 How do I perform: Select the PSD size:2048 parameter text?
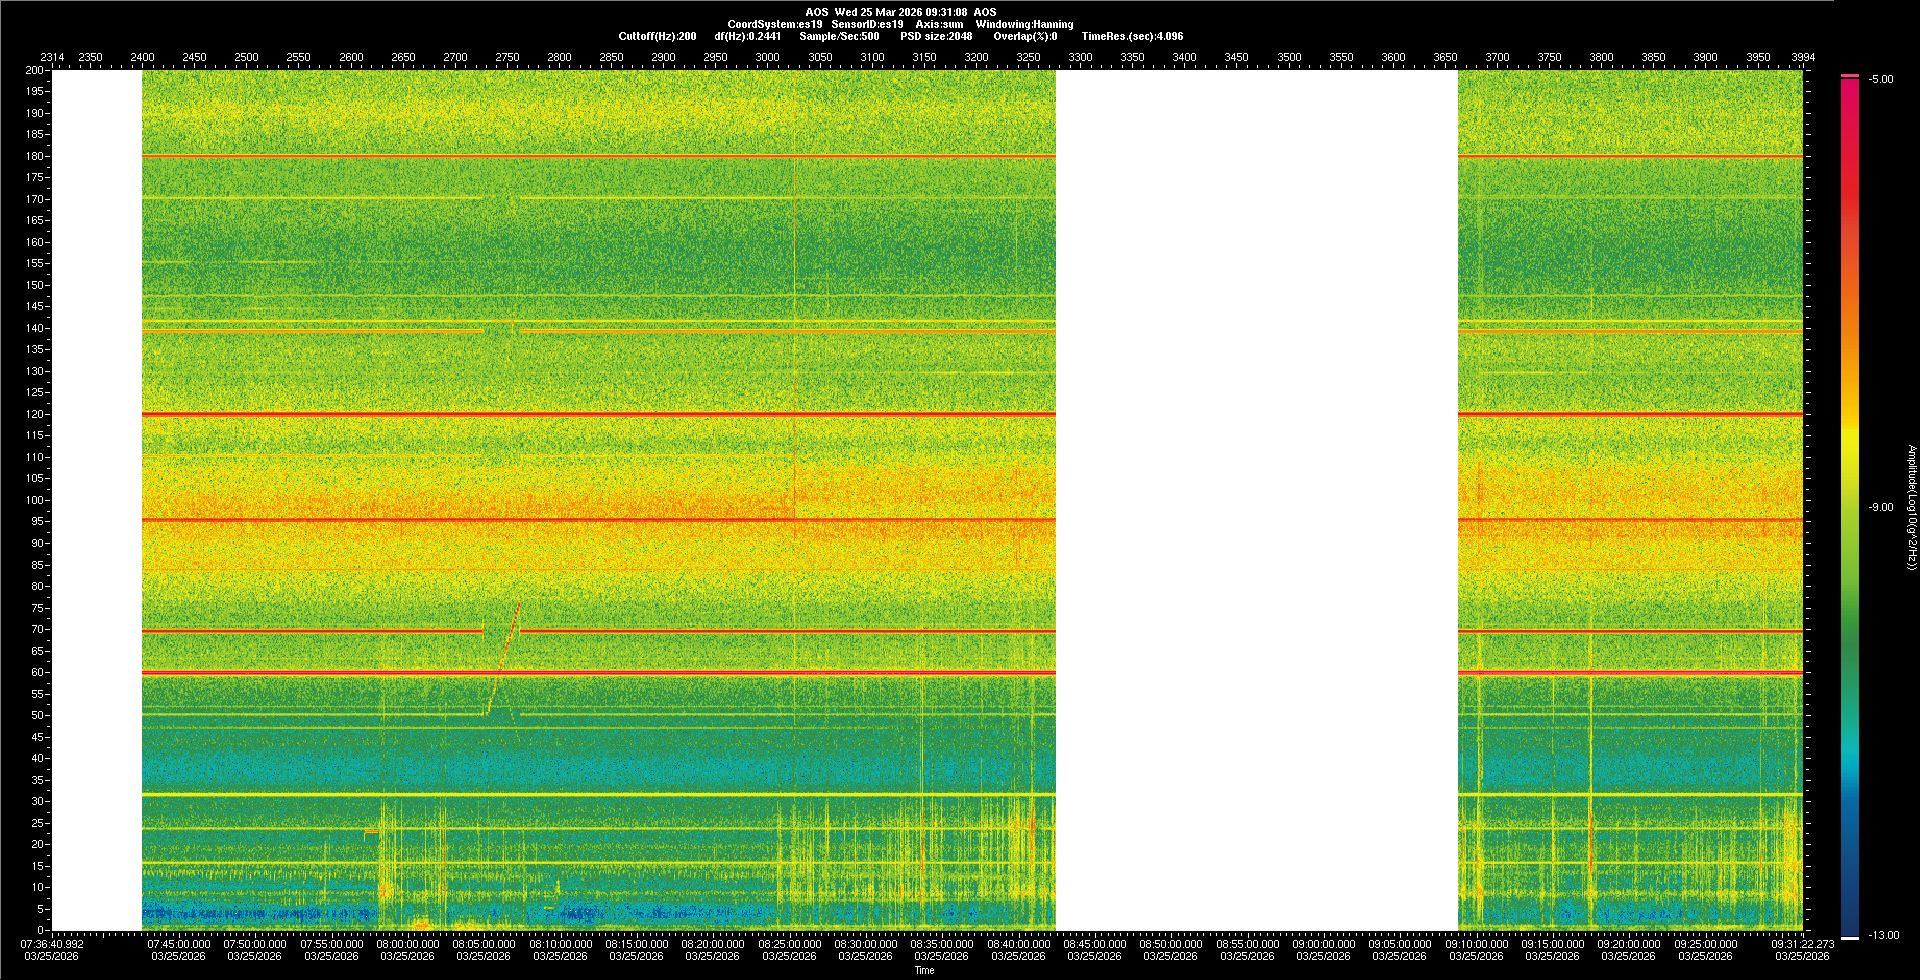(x=936, y=36)
